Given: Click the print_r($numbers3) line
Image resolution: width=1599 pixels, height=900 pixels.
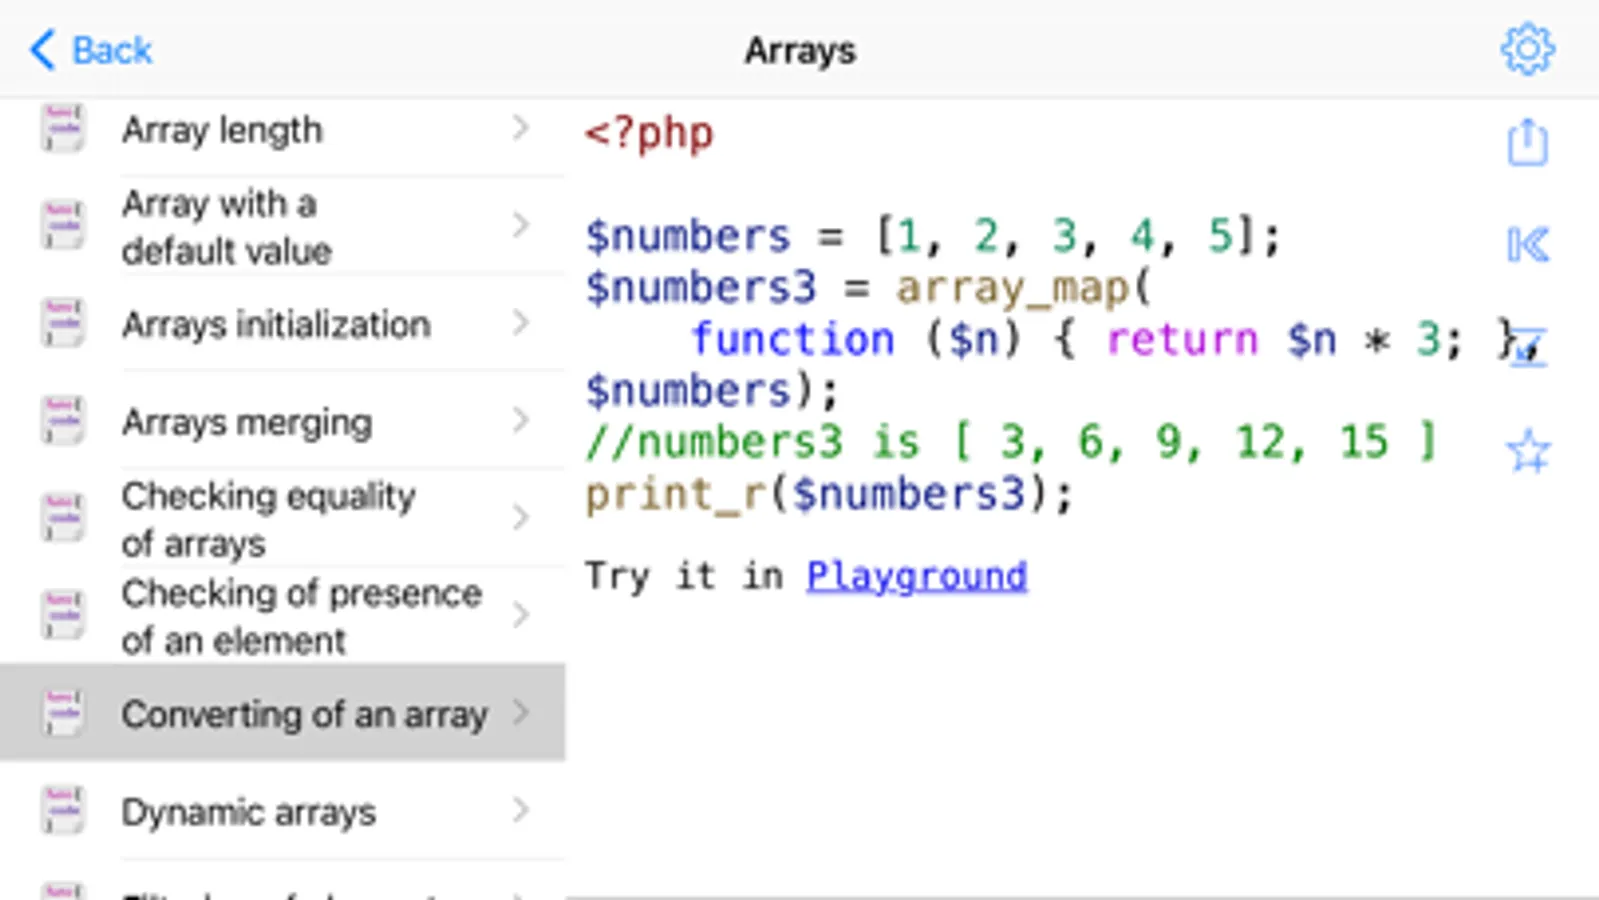Looking at the screenshot, I should [829, 494].
